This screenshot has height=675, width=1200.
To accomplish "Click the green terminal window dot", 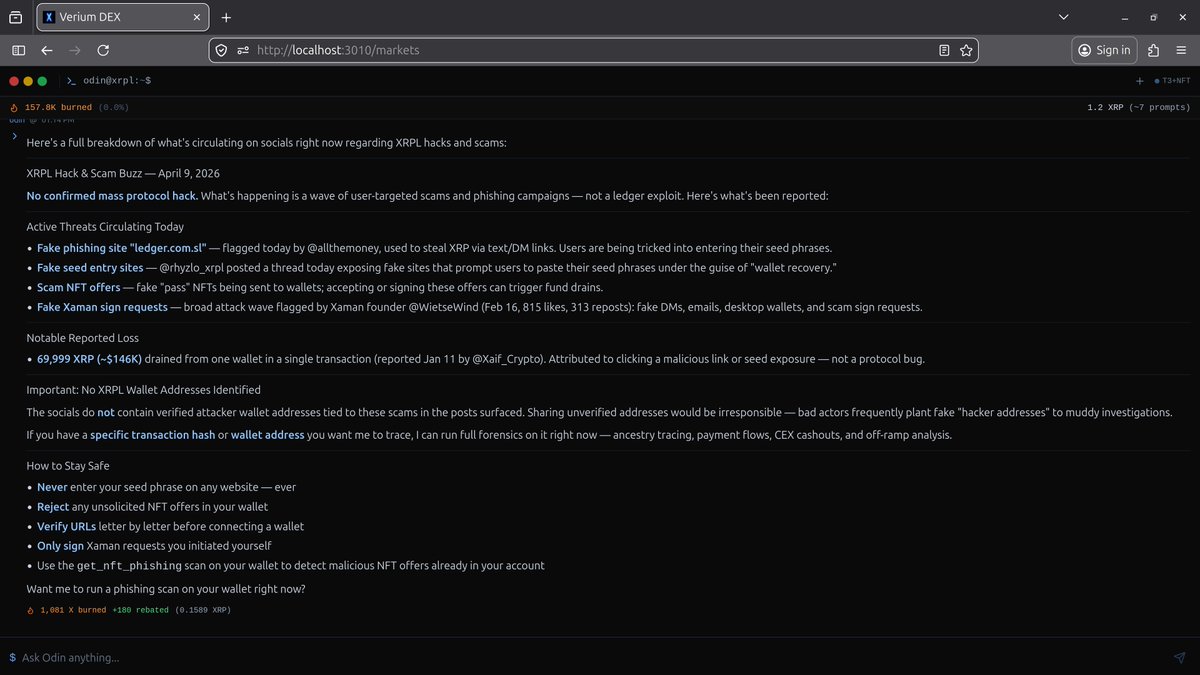I will click(42, 81).
